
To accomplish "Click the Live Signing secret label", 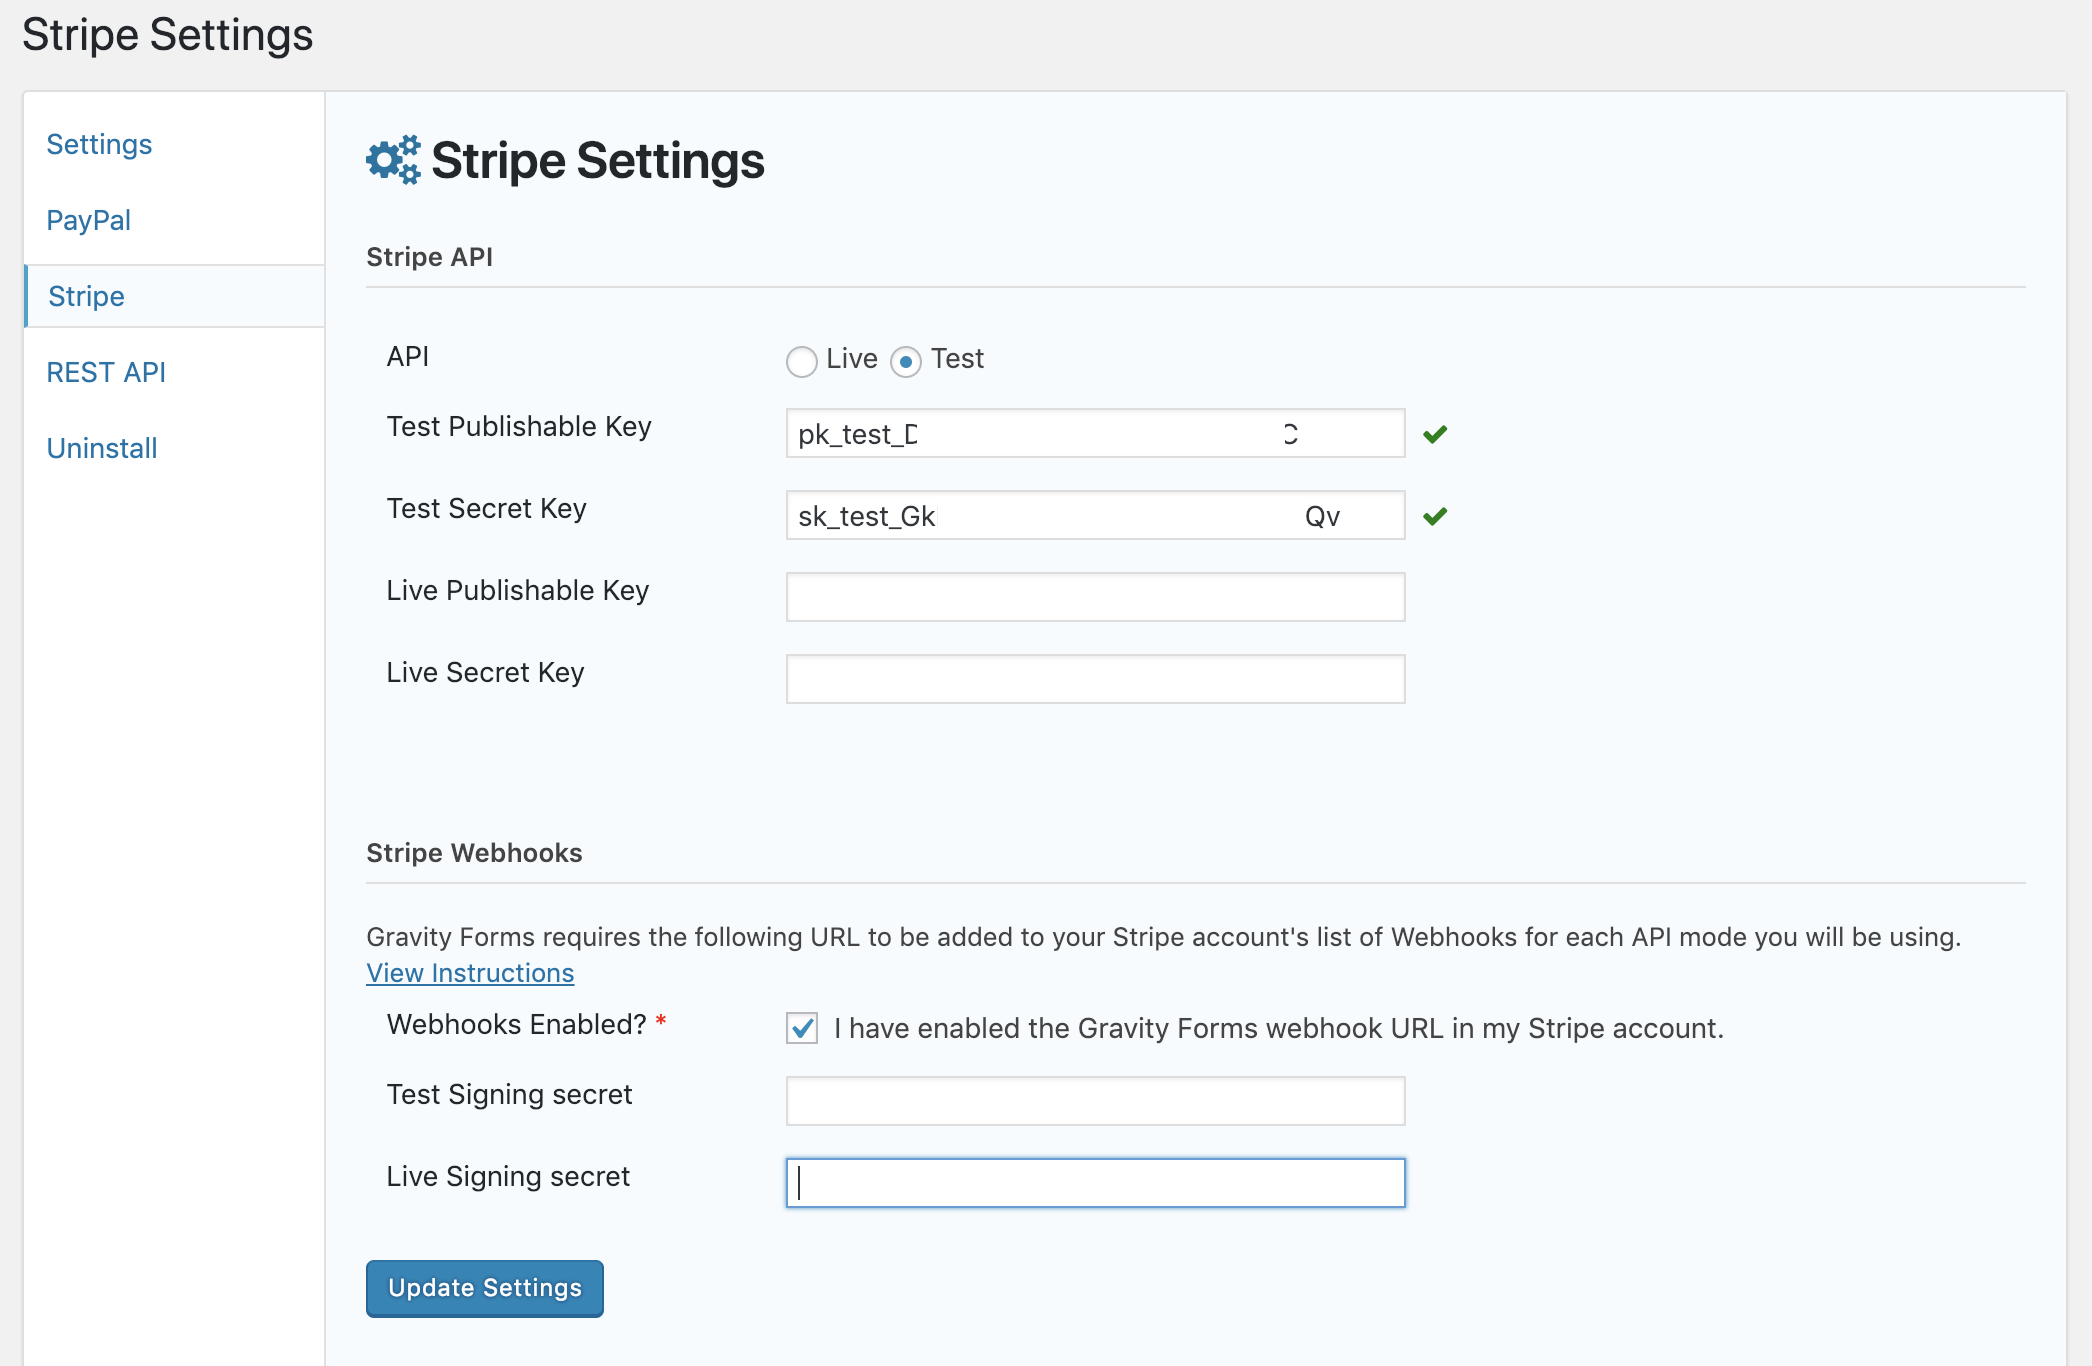I will click(x=508, y=1176).
